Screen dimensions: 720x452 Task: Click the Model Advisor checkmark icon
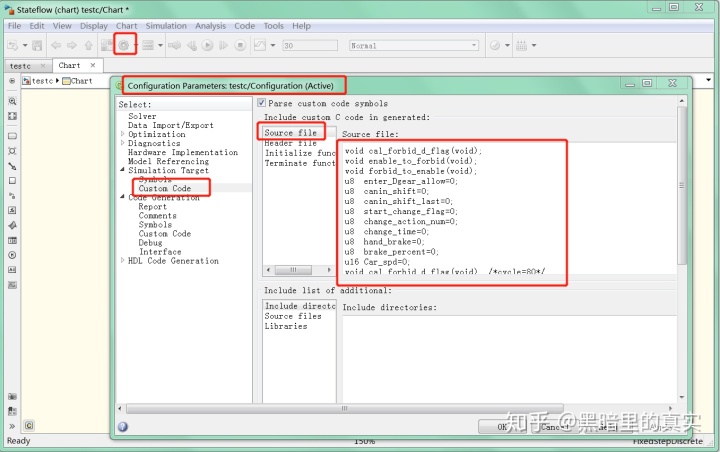pyautogui.click(x=495, y=45)
